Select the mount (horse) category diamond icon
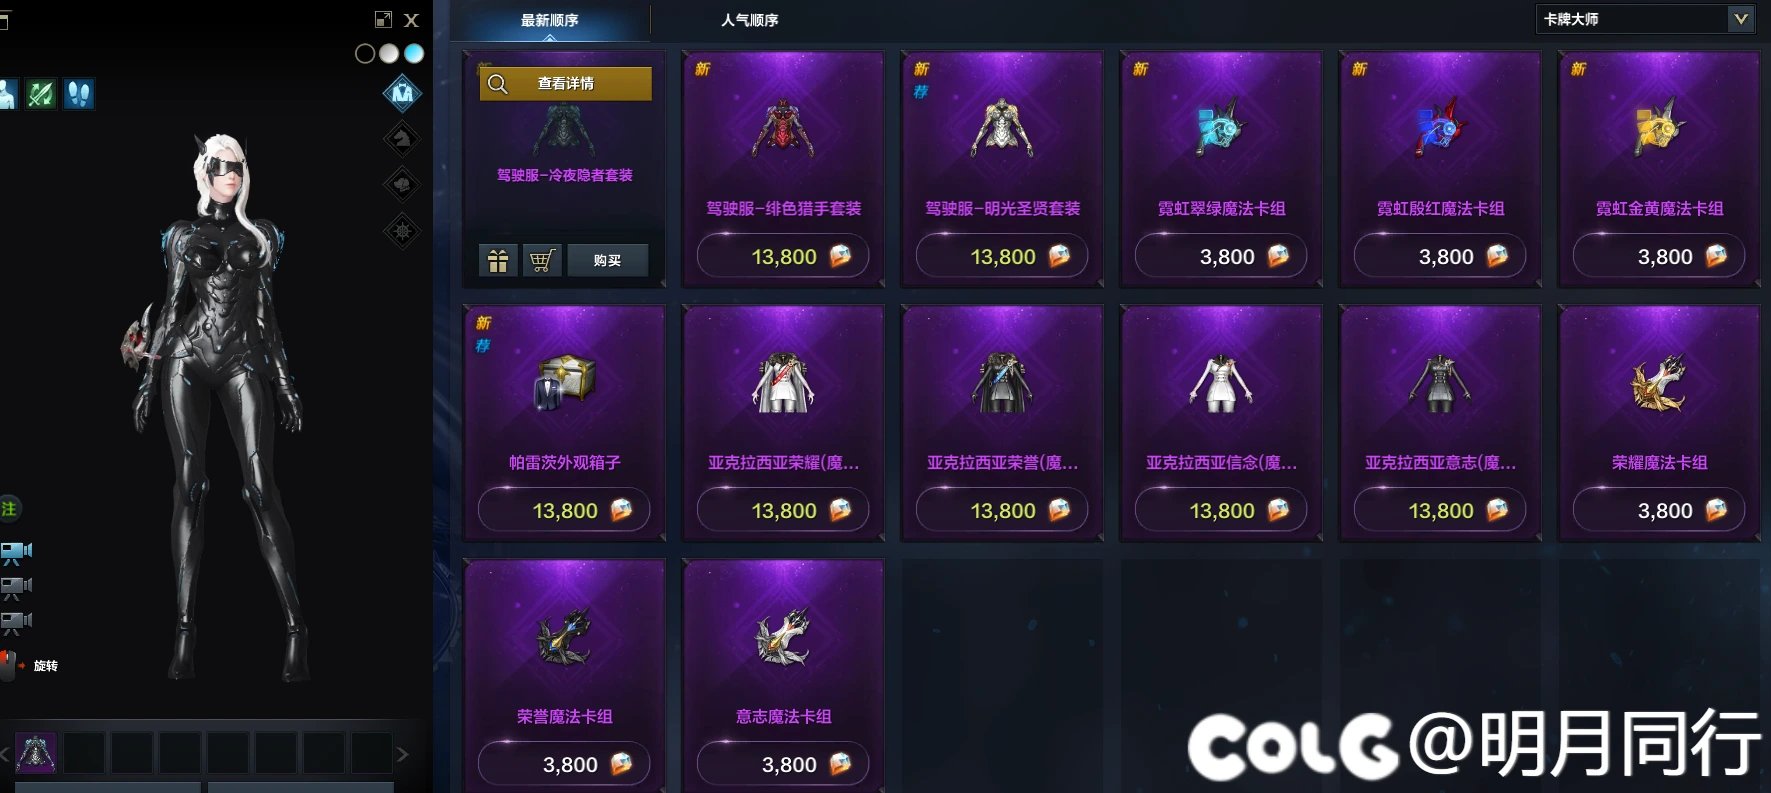 tap(402, 139)
